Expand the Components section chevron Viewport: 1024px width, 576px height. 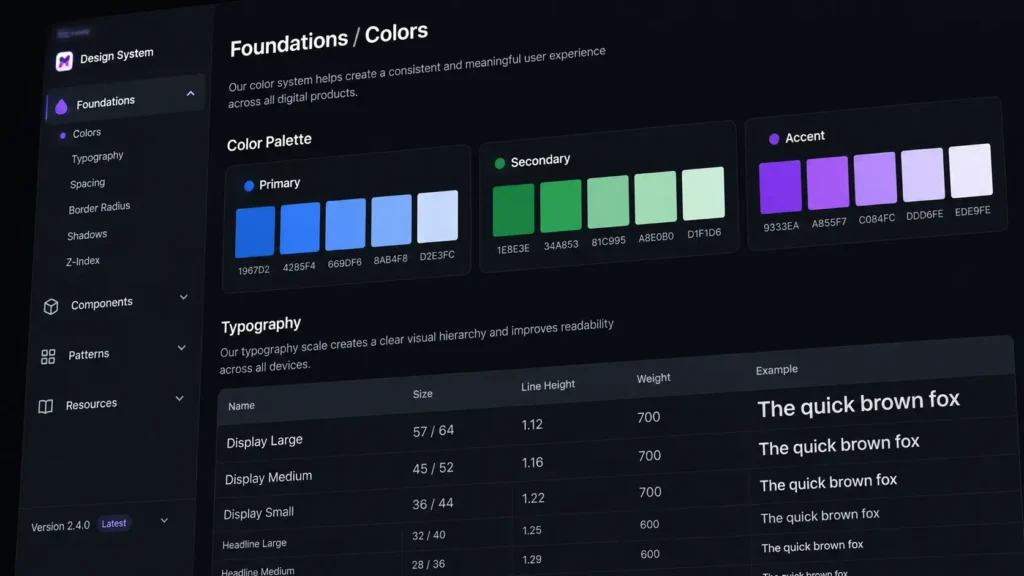(184, 297)
